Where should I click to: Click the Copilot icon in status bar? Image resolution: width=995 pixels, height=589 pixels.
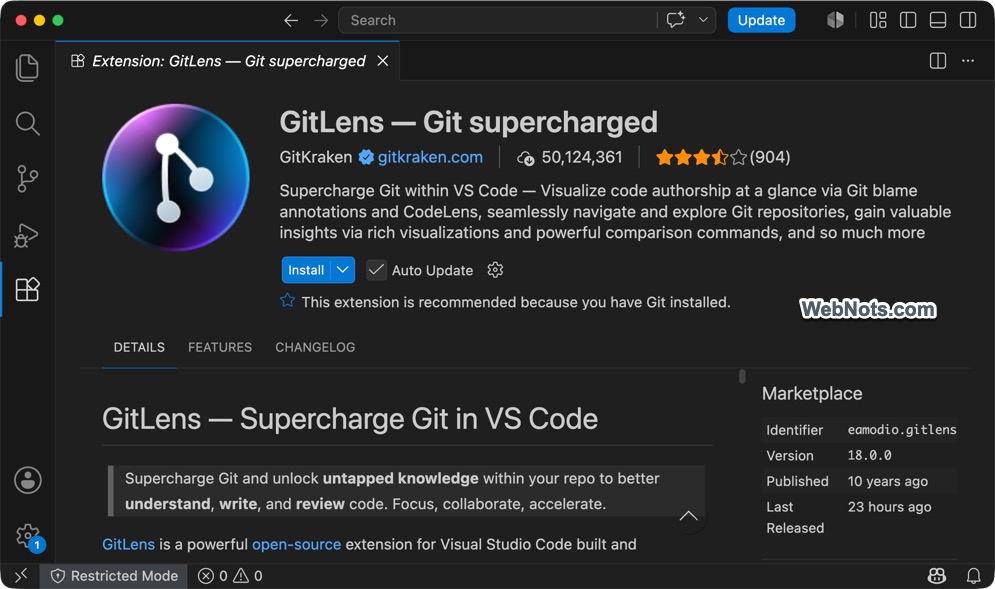[x=937, y=576]
